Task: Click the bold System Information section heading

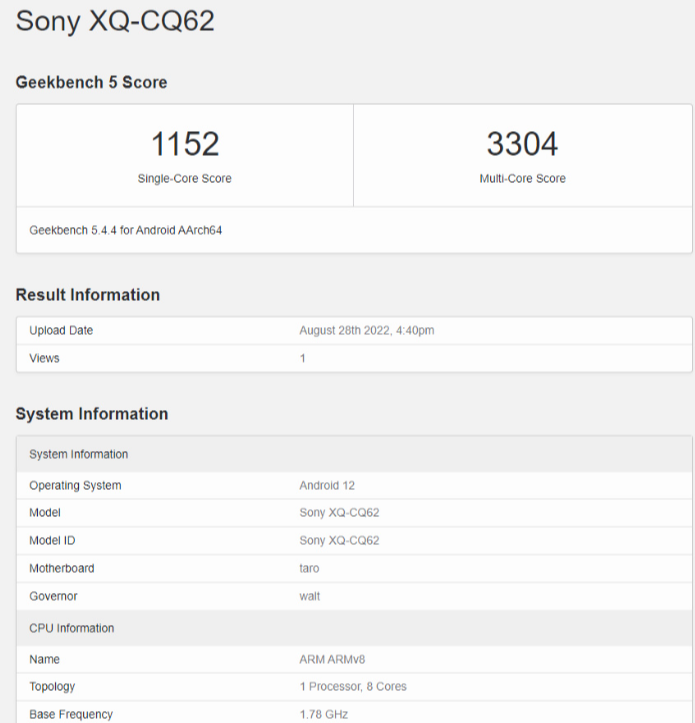Action: (92, 414)
